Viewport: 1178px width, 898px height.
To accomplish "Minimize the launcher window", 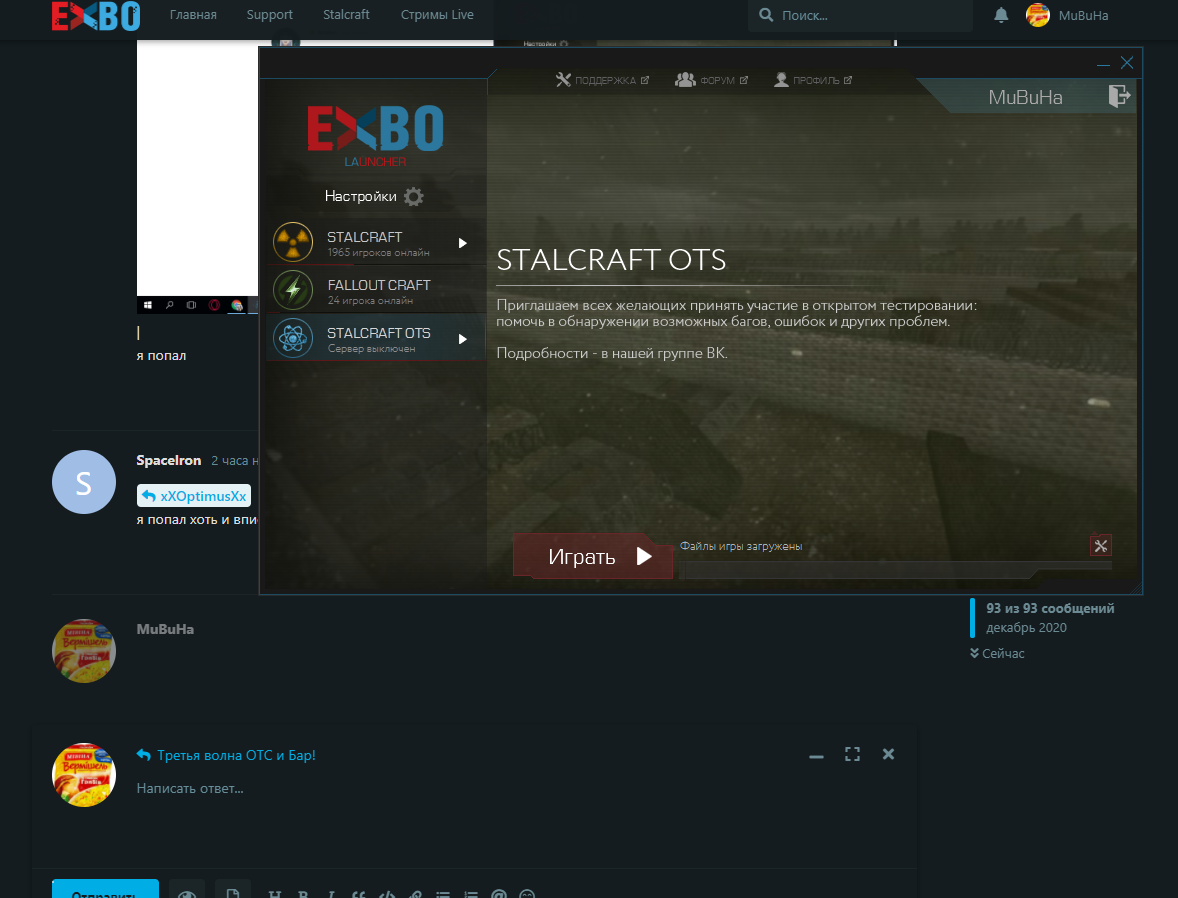I will coord(1103,63).
